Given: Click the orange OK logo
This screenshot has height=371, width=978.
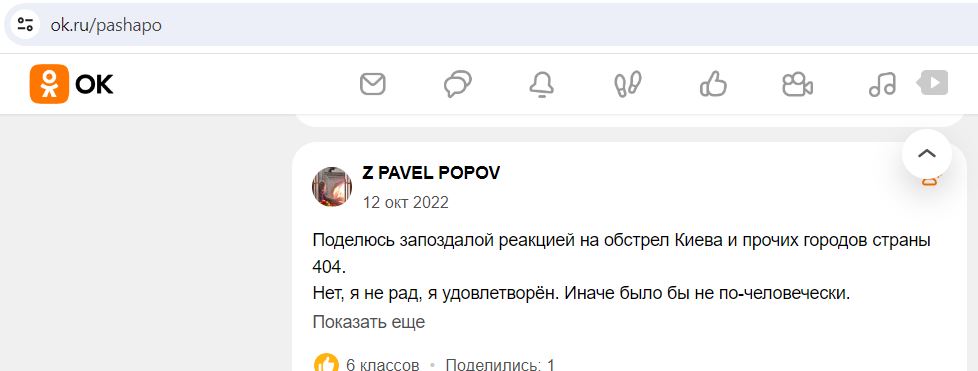Looking at the screenshot, I should (x=71, y=84).
